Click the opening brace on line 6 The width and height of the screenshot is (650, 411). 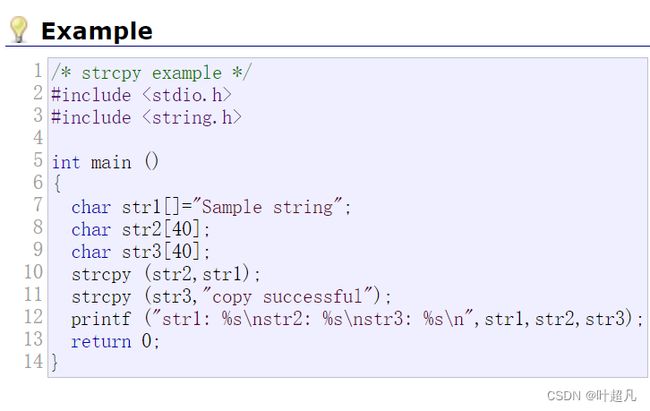[57, 183]
